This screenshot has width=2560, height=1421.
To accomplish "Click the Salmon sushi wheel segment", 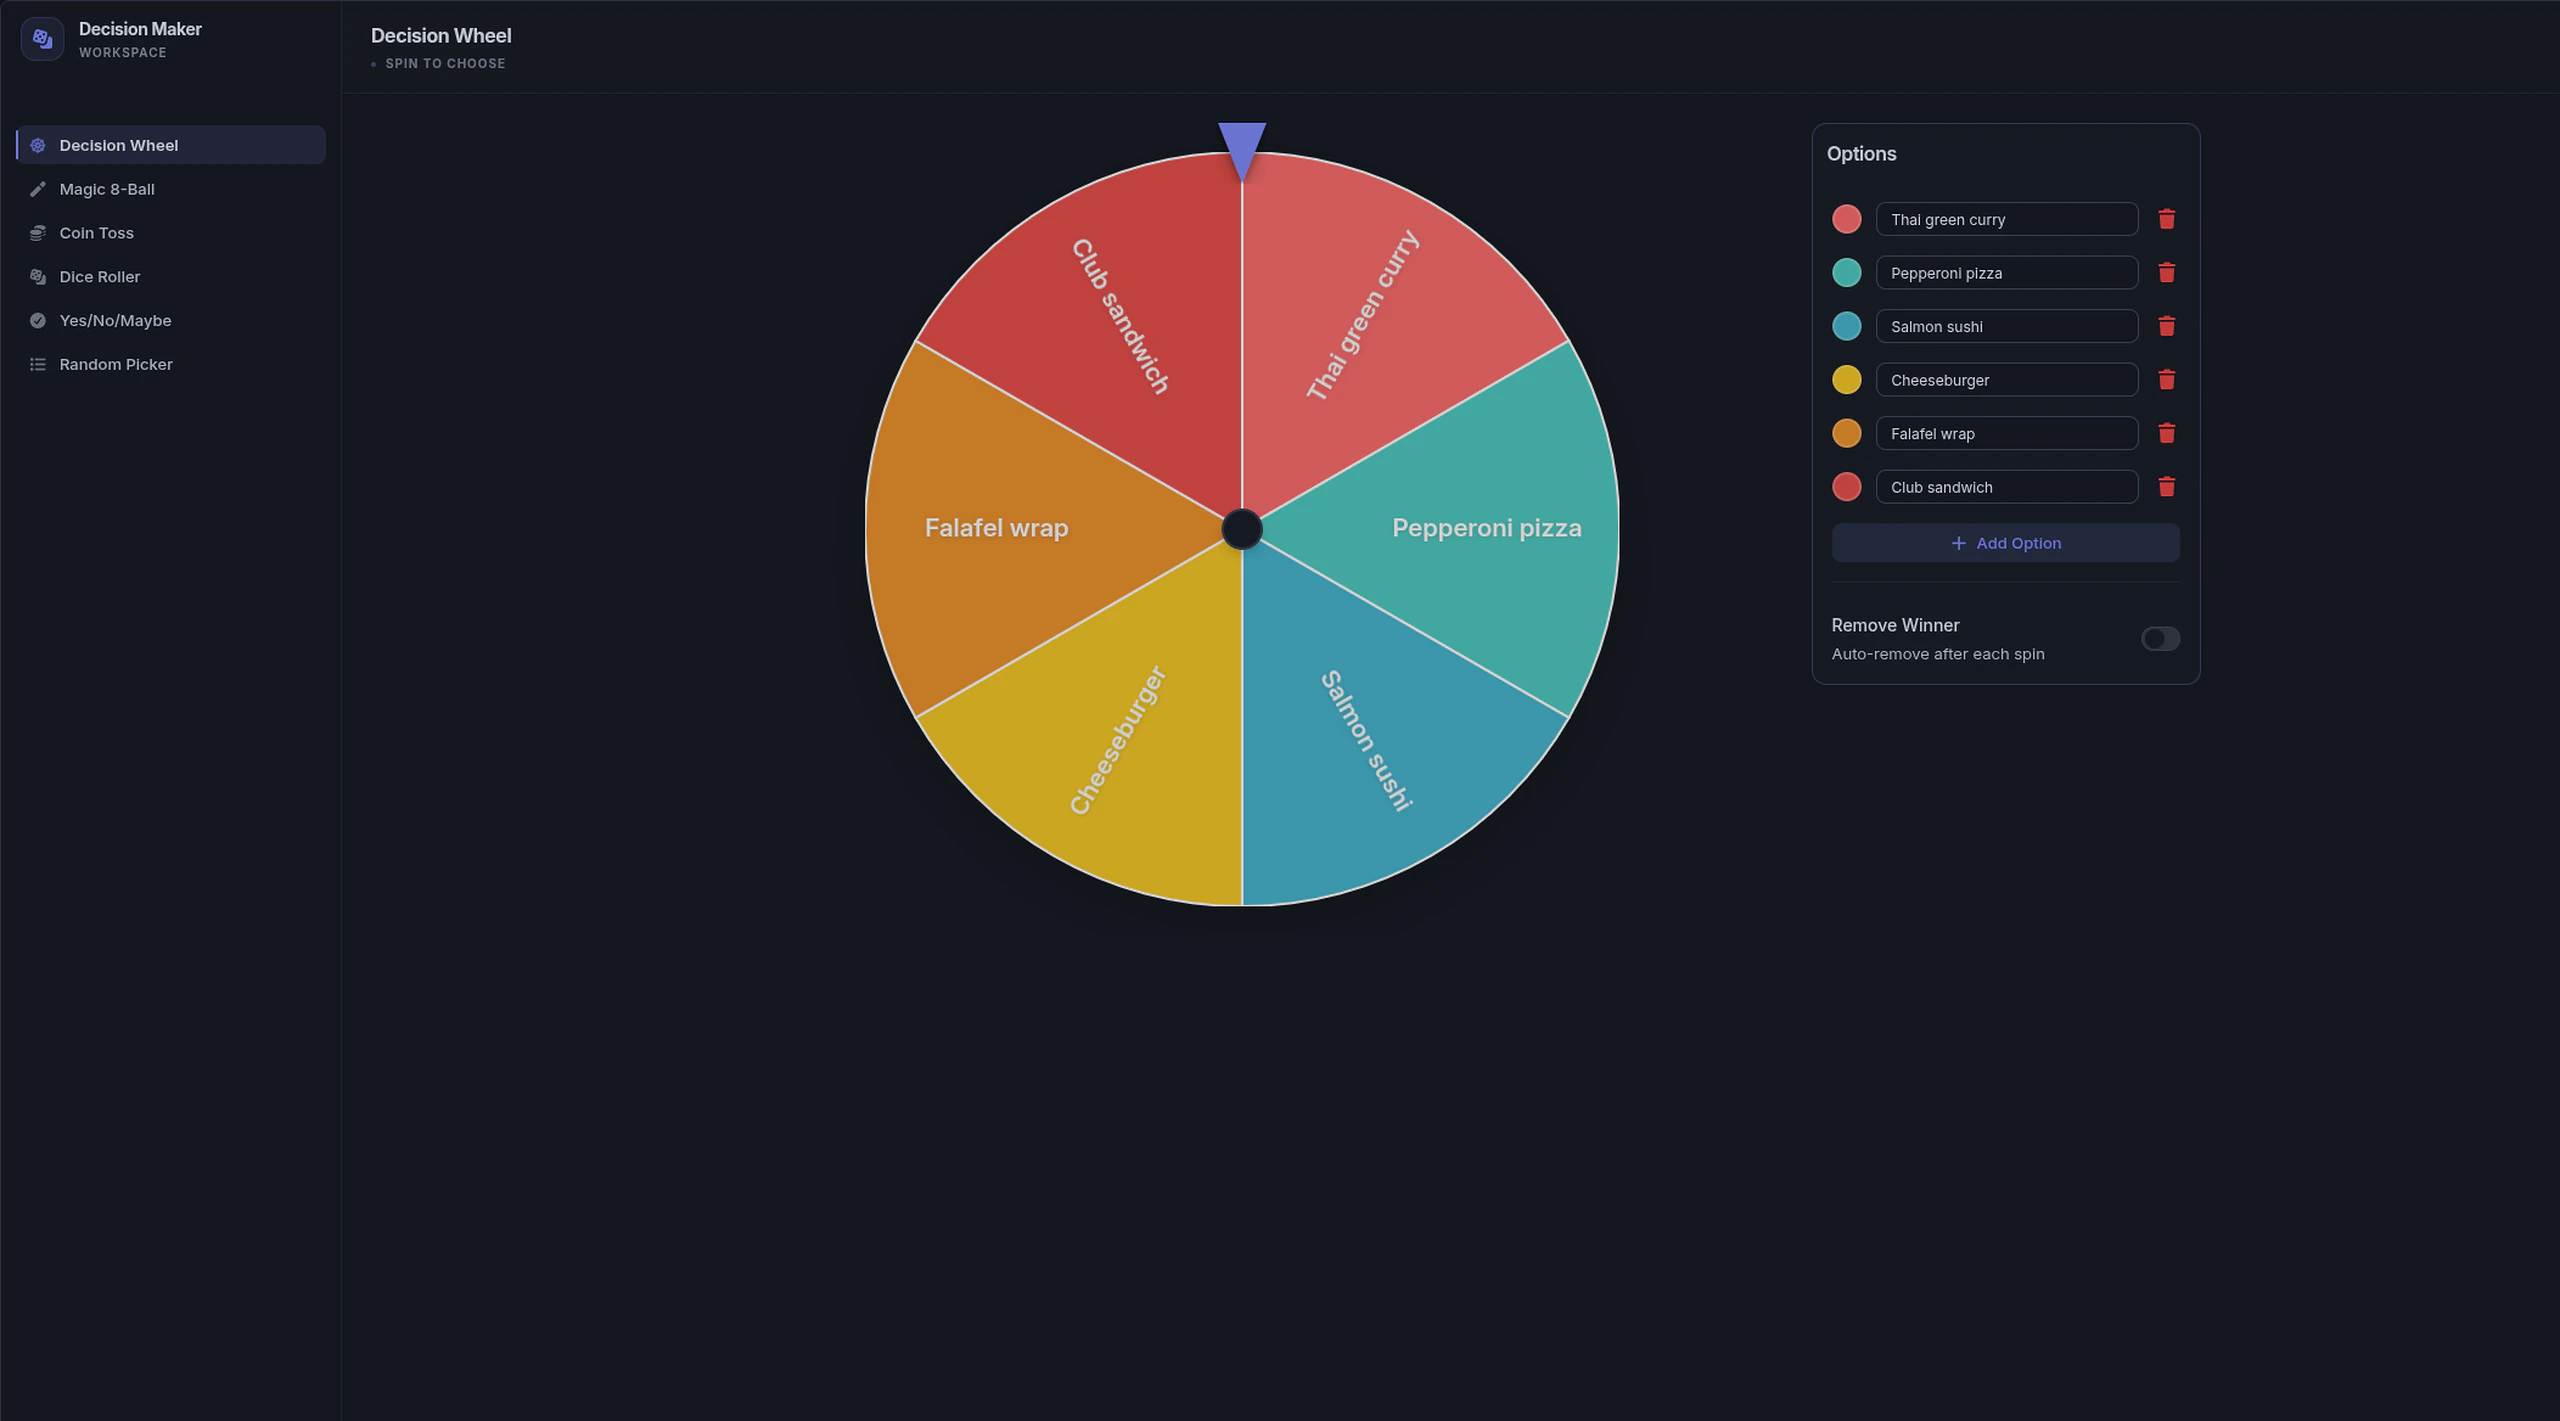I will (x=1365, y=740).
